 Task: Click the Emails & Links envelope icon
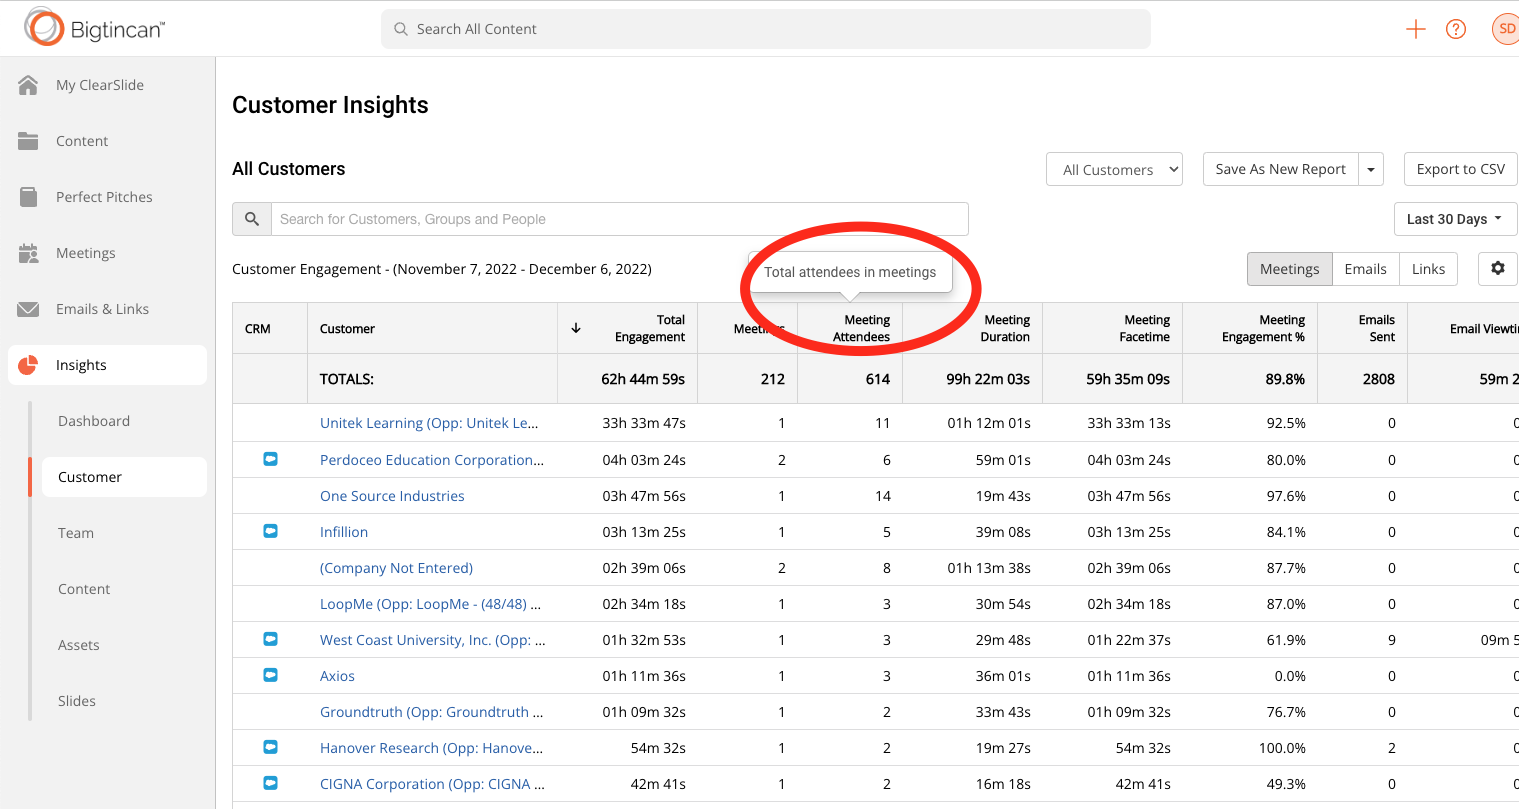pos(28,309)
